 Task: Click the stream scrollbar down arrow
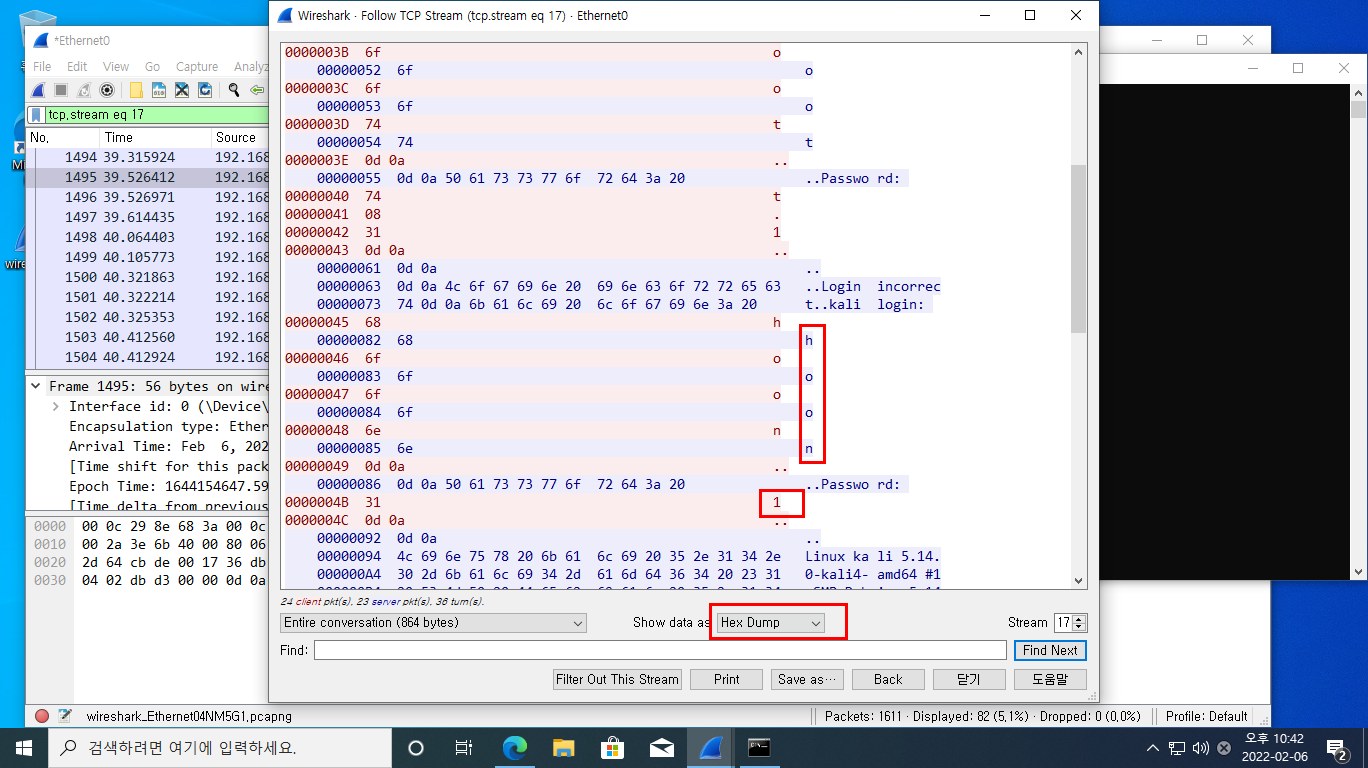[x=1078, y=580]
